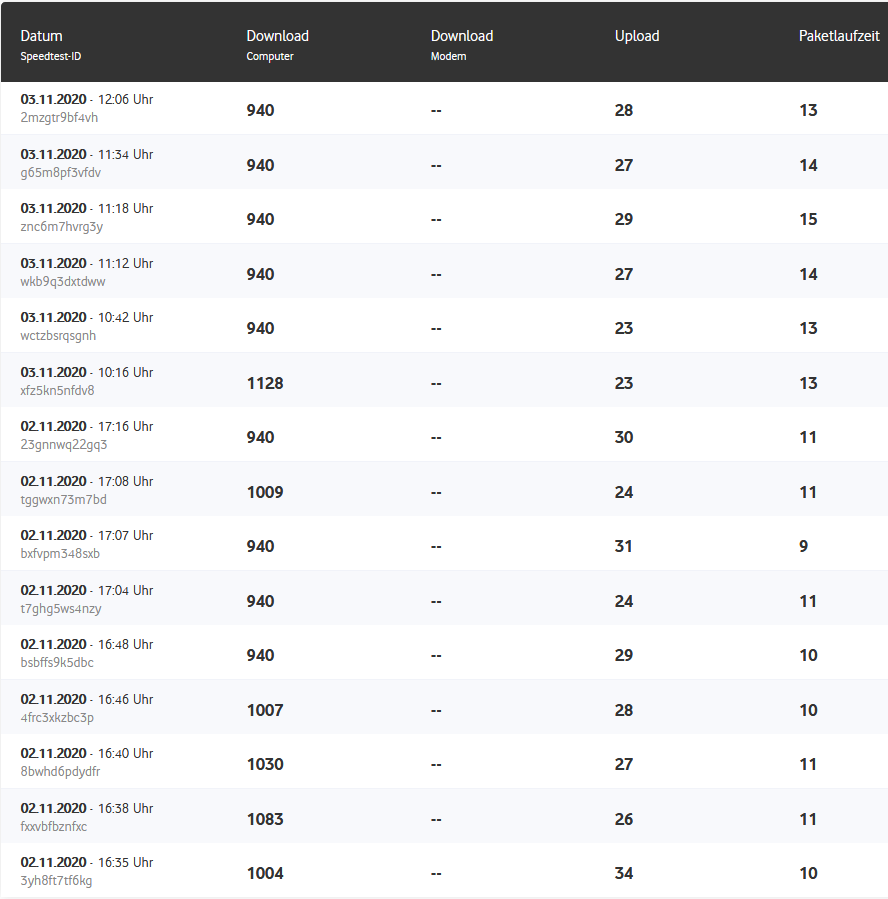Screen dimensions: 888x899
Task: Select the 03.11.2020 11:34 Uhr row
Action: click(86, 155)
